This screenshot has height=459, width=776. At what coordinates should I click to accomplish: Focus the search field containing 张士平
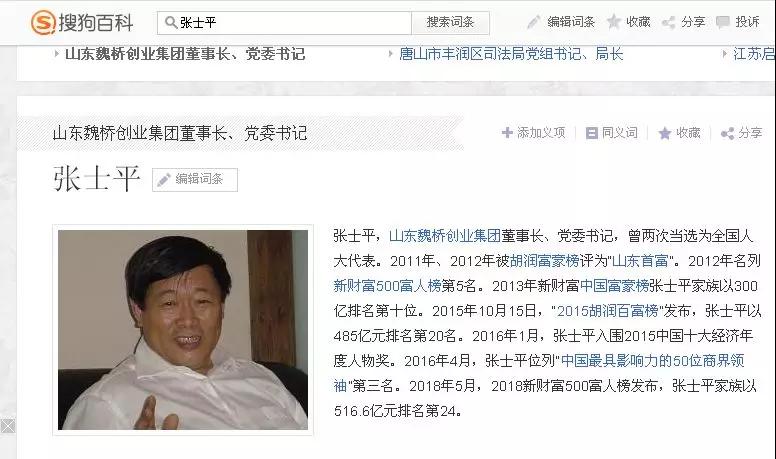[x=284, y=23]
